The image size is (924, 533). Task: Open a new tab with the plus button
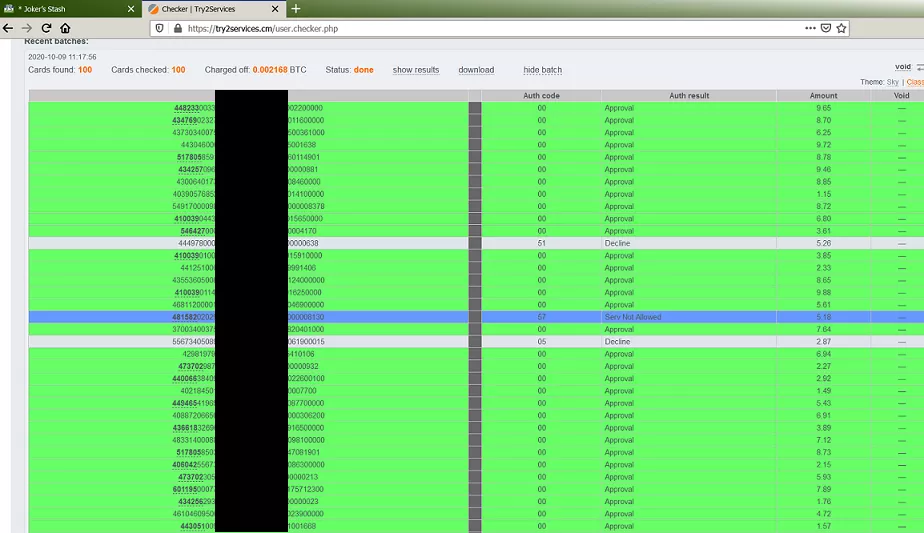[296, 9]
